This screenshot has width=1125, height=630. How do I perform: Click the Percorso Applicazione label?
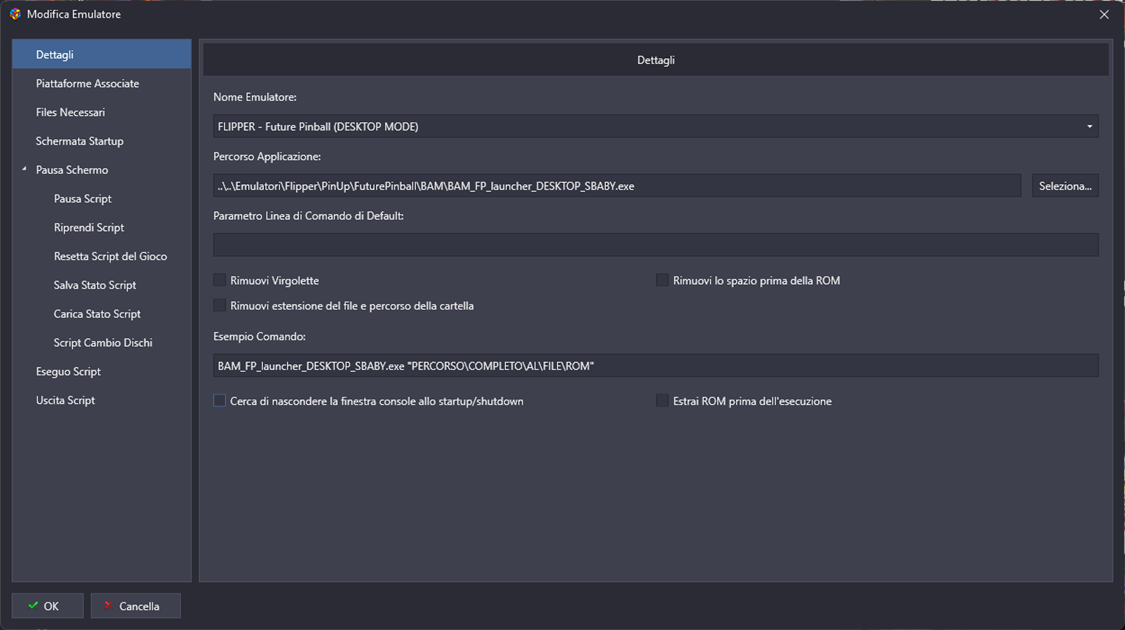(x=267, y=156)
